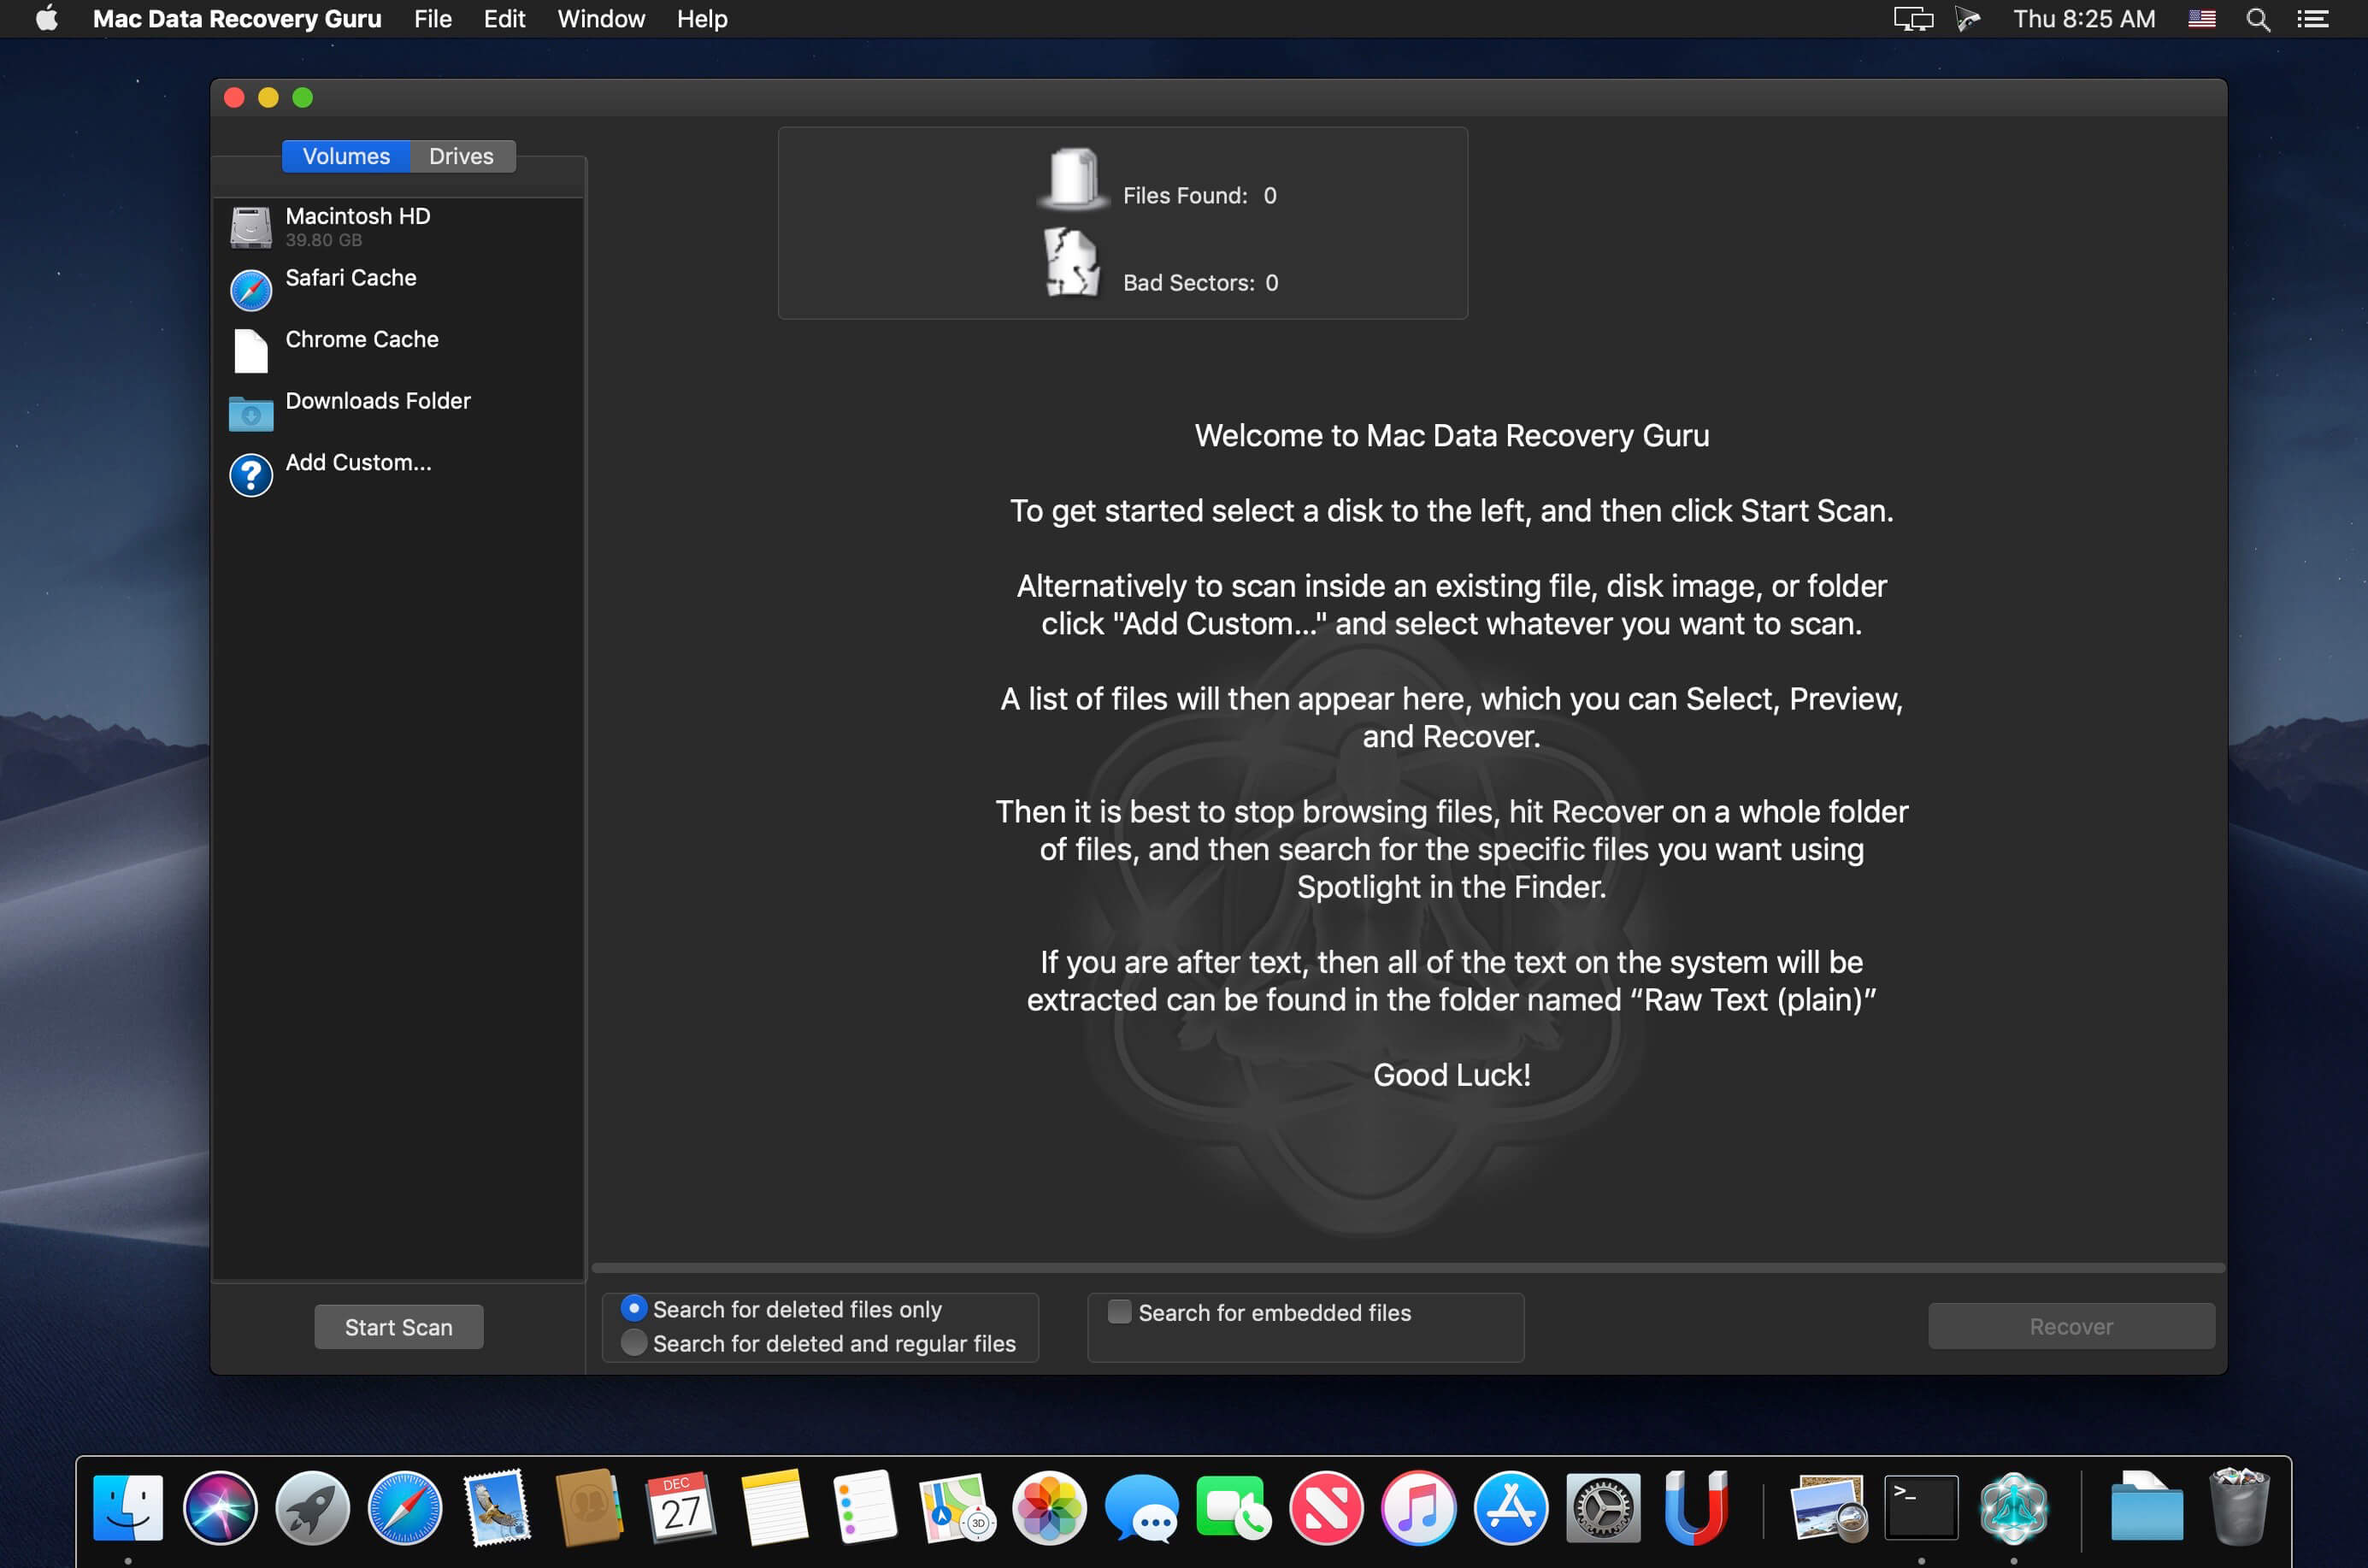Open System Preferences gear in Dock
This screenshot has width=2368, height=1568.
pyautogui.click(x=1602, y=1508)
